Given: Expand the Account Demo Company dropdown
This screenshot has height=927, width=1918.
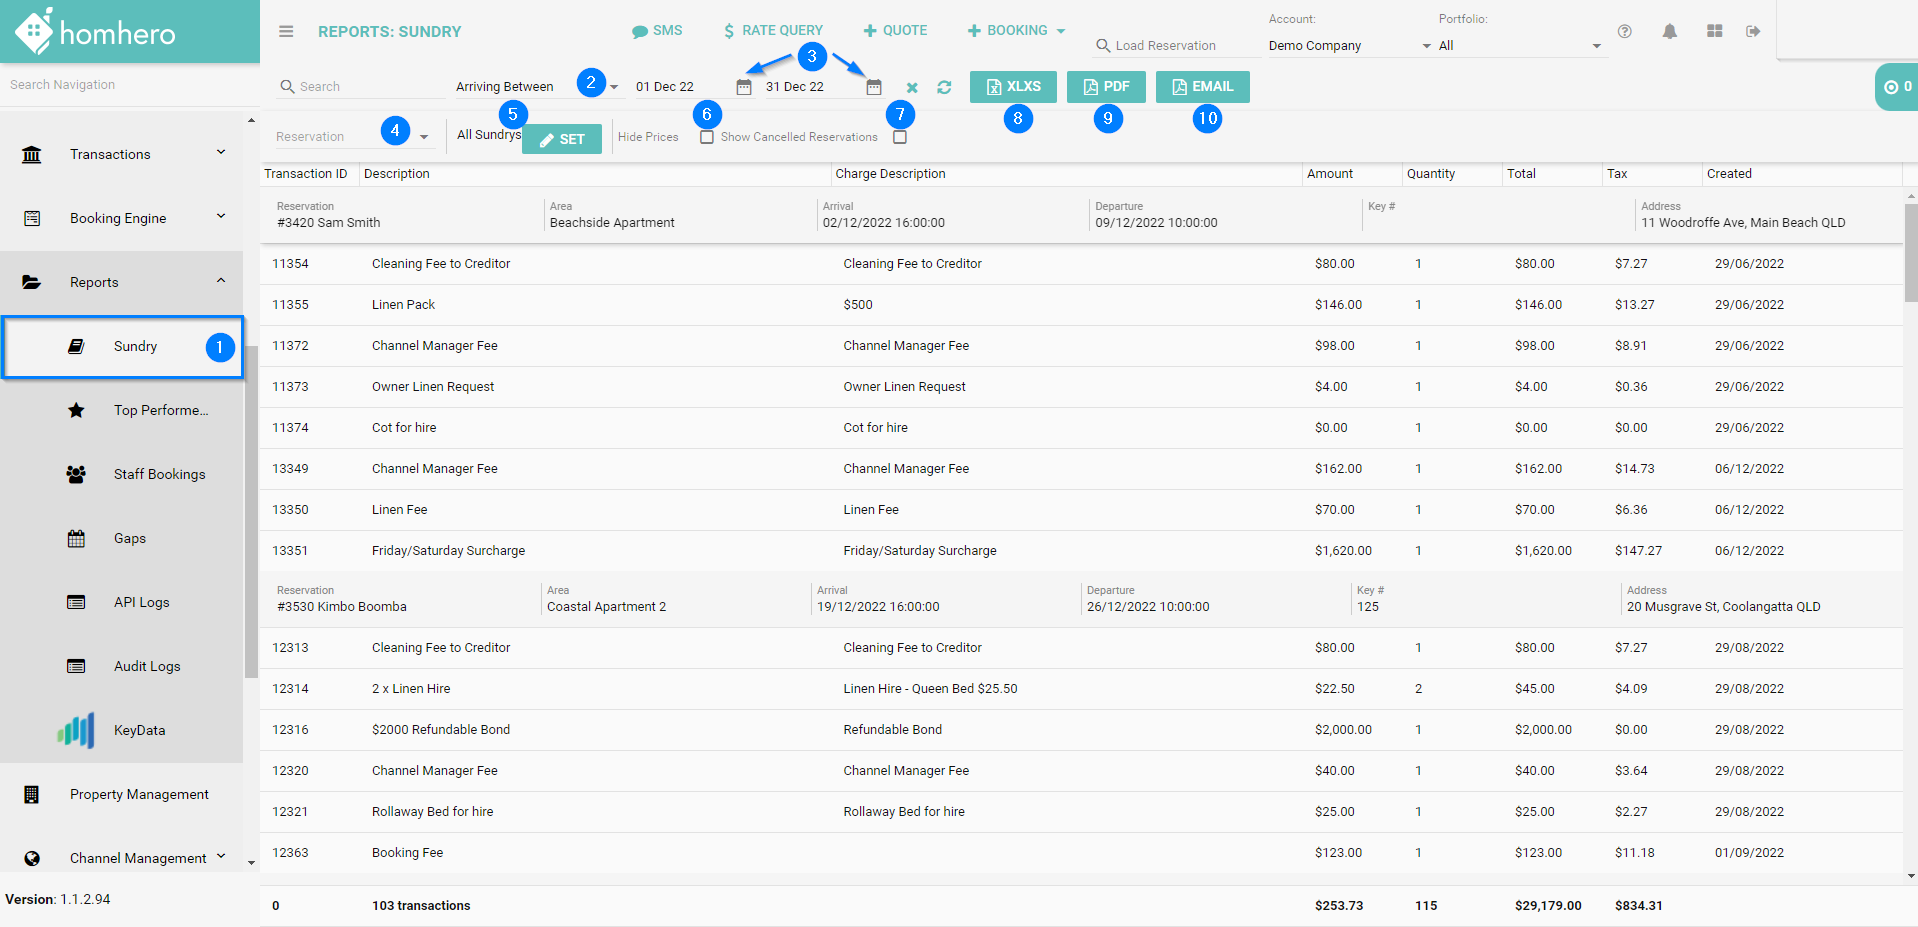Looking at the screenshot, I should (1349, 46).
